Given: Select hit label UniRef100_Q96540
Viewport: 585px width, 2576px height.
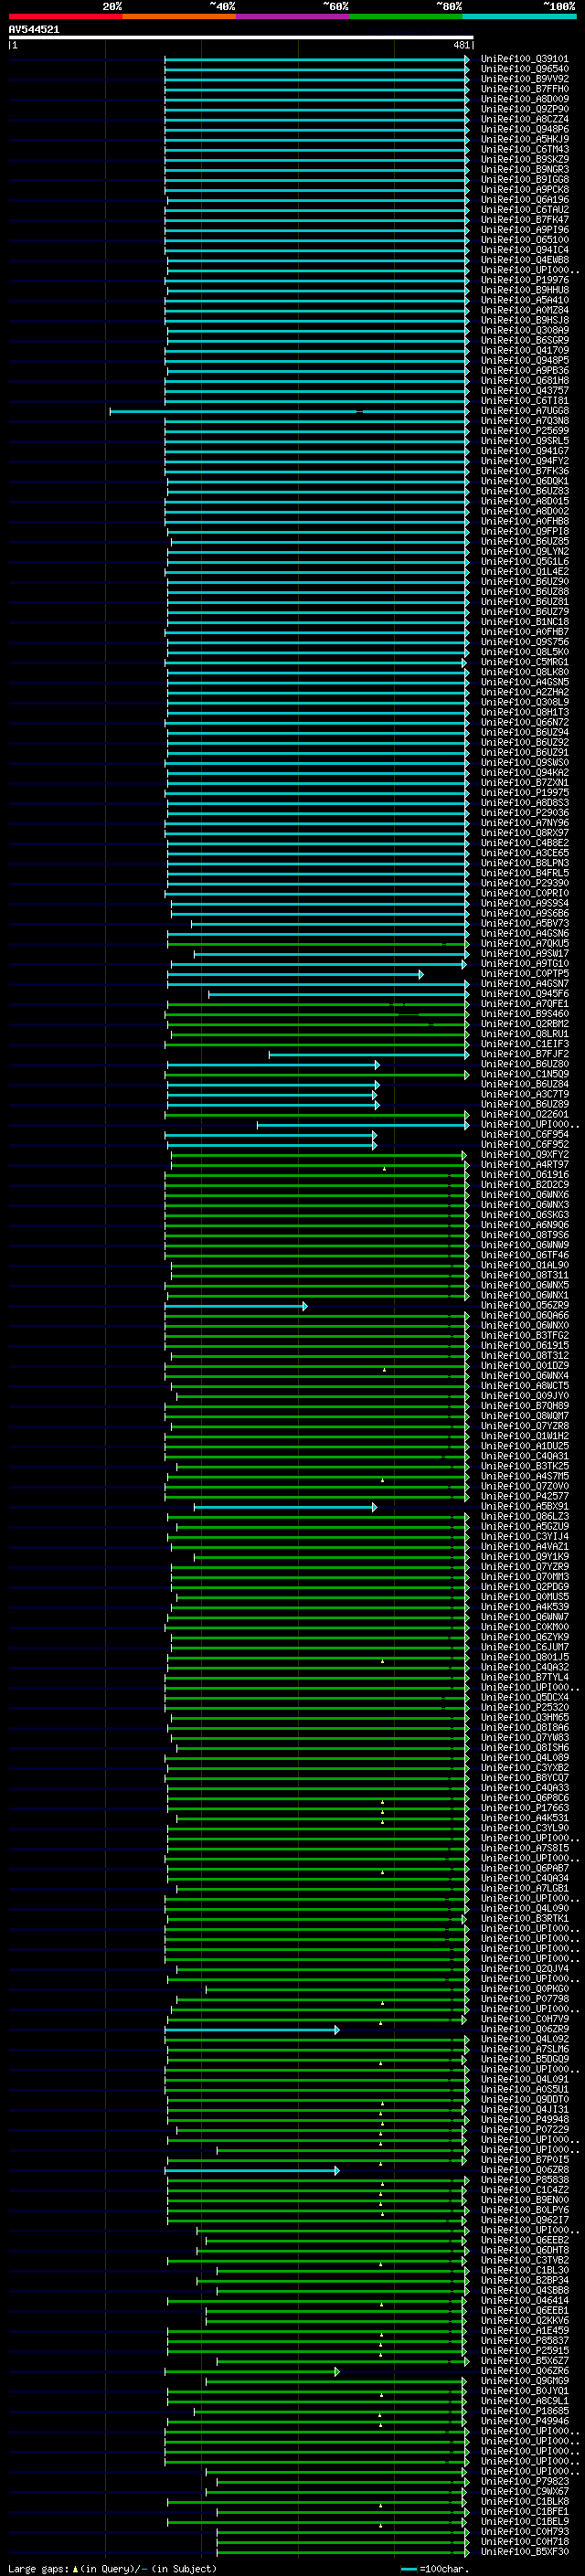Looking at the screenshot, I should [524, 69].
